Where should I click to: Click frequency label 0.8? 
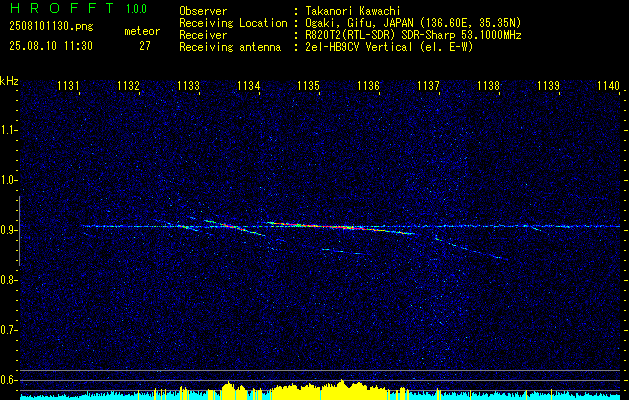[x=8, y=280]
